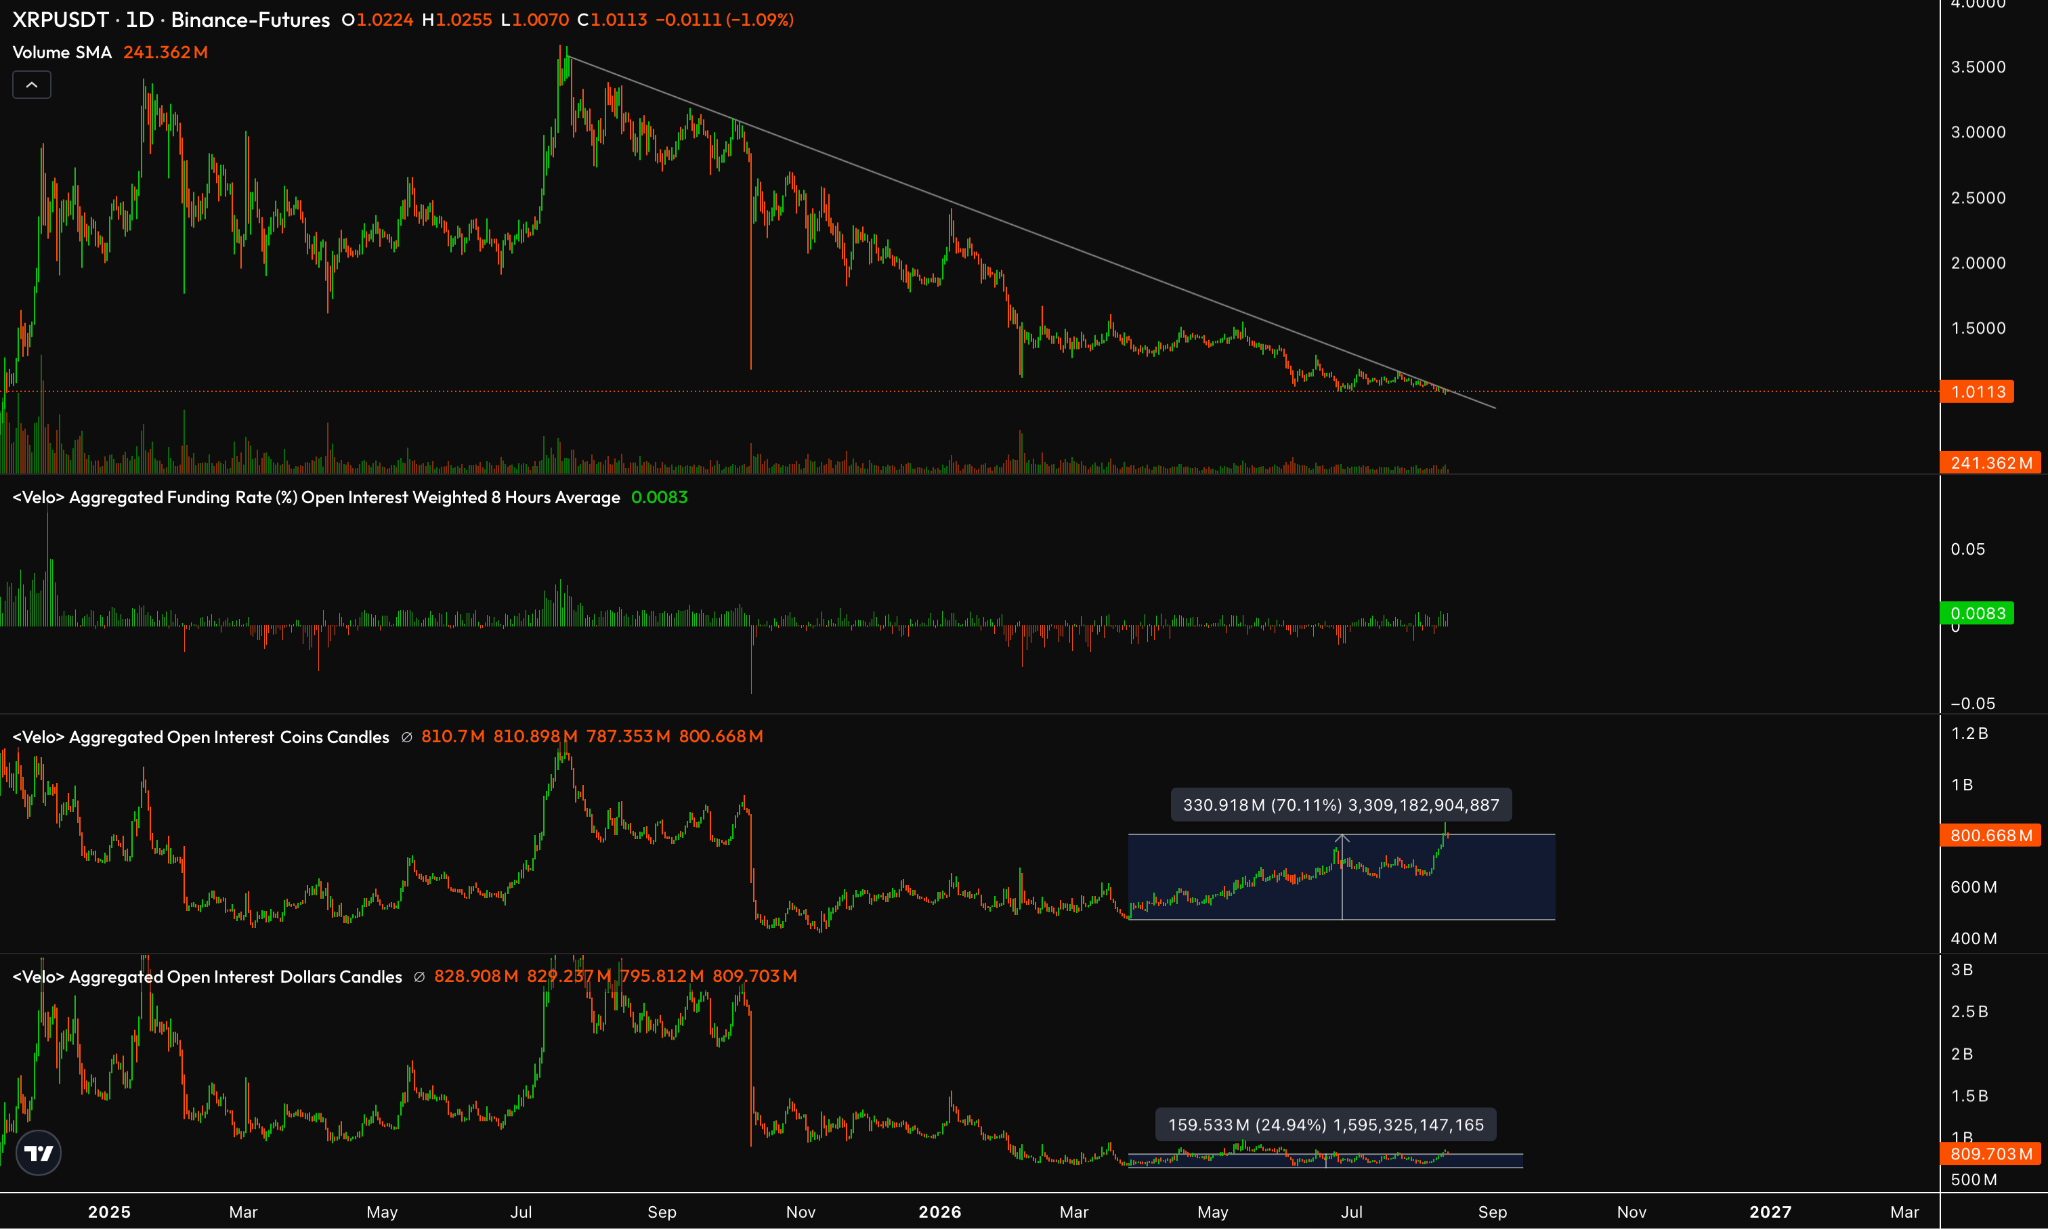This screenshot has height=1229, width=2048.
Task: Click the 800.668M open interest coins axis tag
Action: tap(1991, 835)
